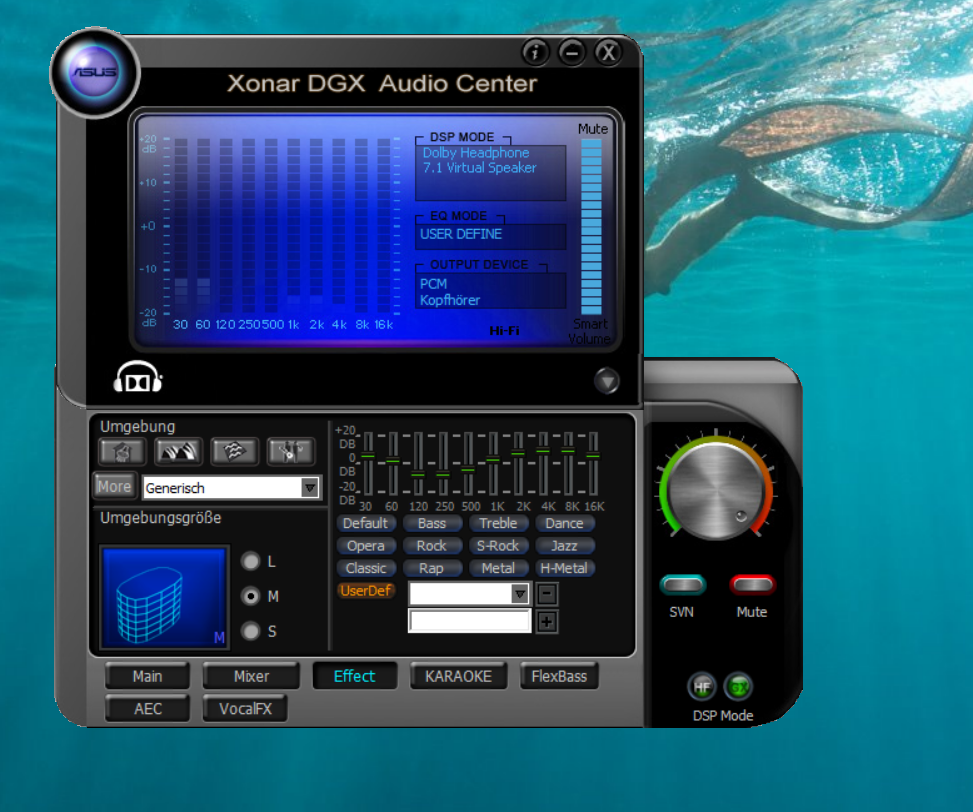Apply the Default EQ preset

pyautogui.click(x=365, y=523)
